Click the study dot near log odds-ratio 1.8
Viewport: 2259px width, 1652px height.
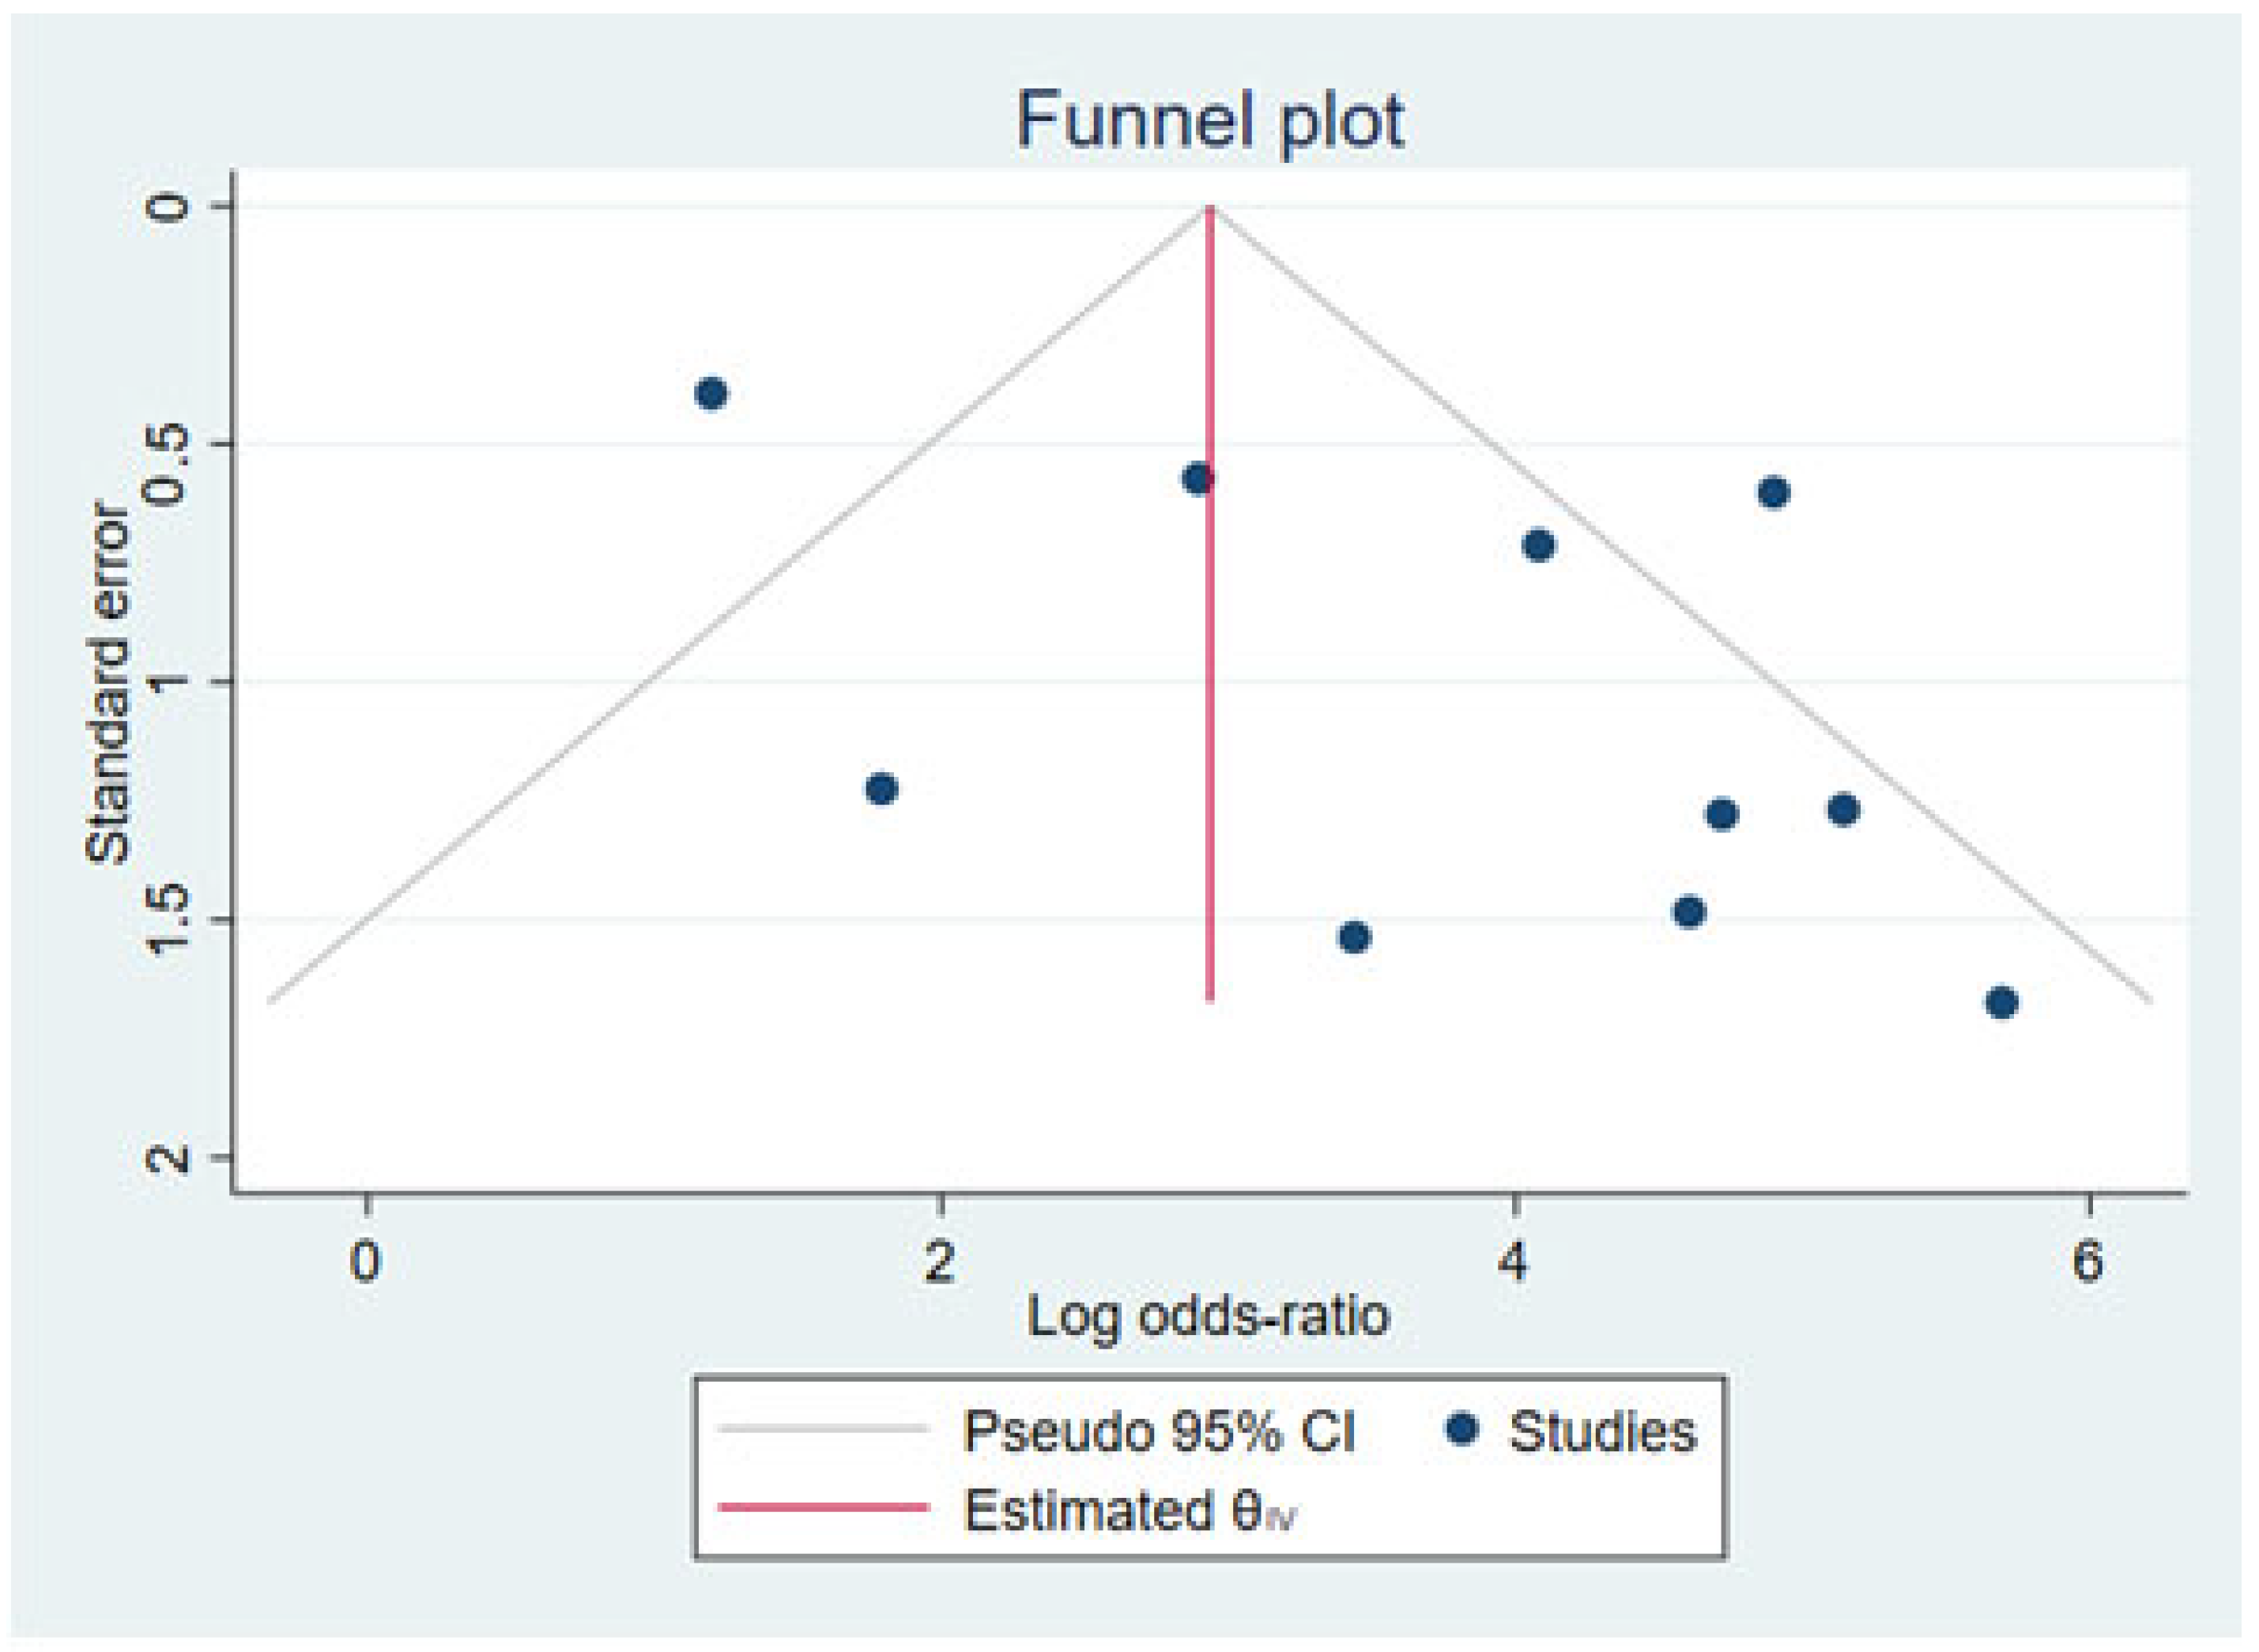(x=881, y=789)
